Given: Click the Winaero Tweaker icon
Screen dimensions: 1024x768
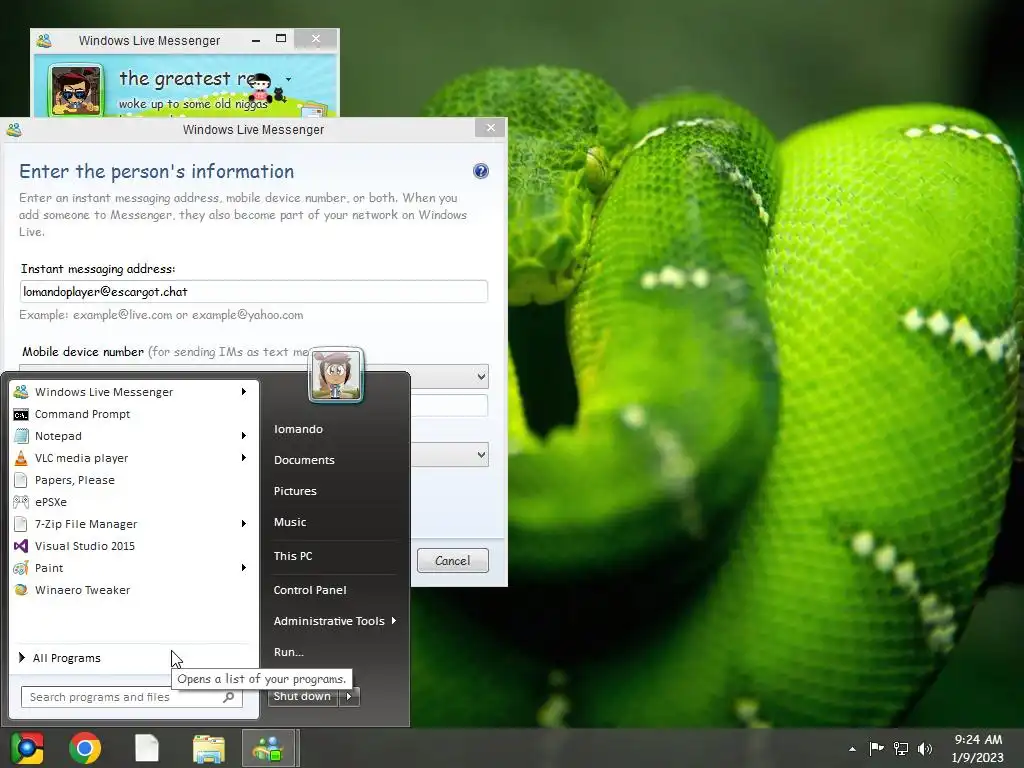Looking at the screenshot, I should click(21, 590).
